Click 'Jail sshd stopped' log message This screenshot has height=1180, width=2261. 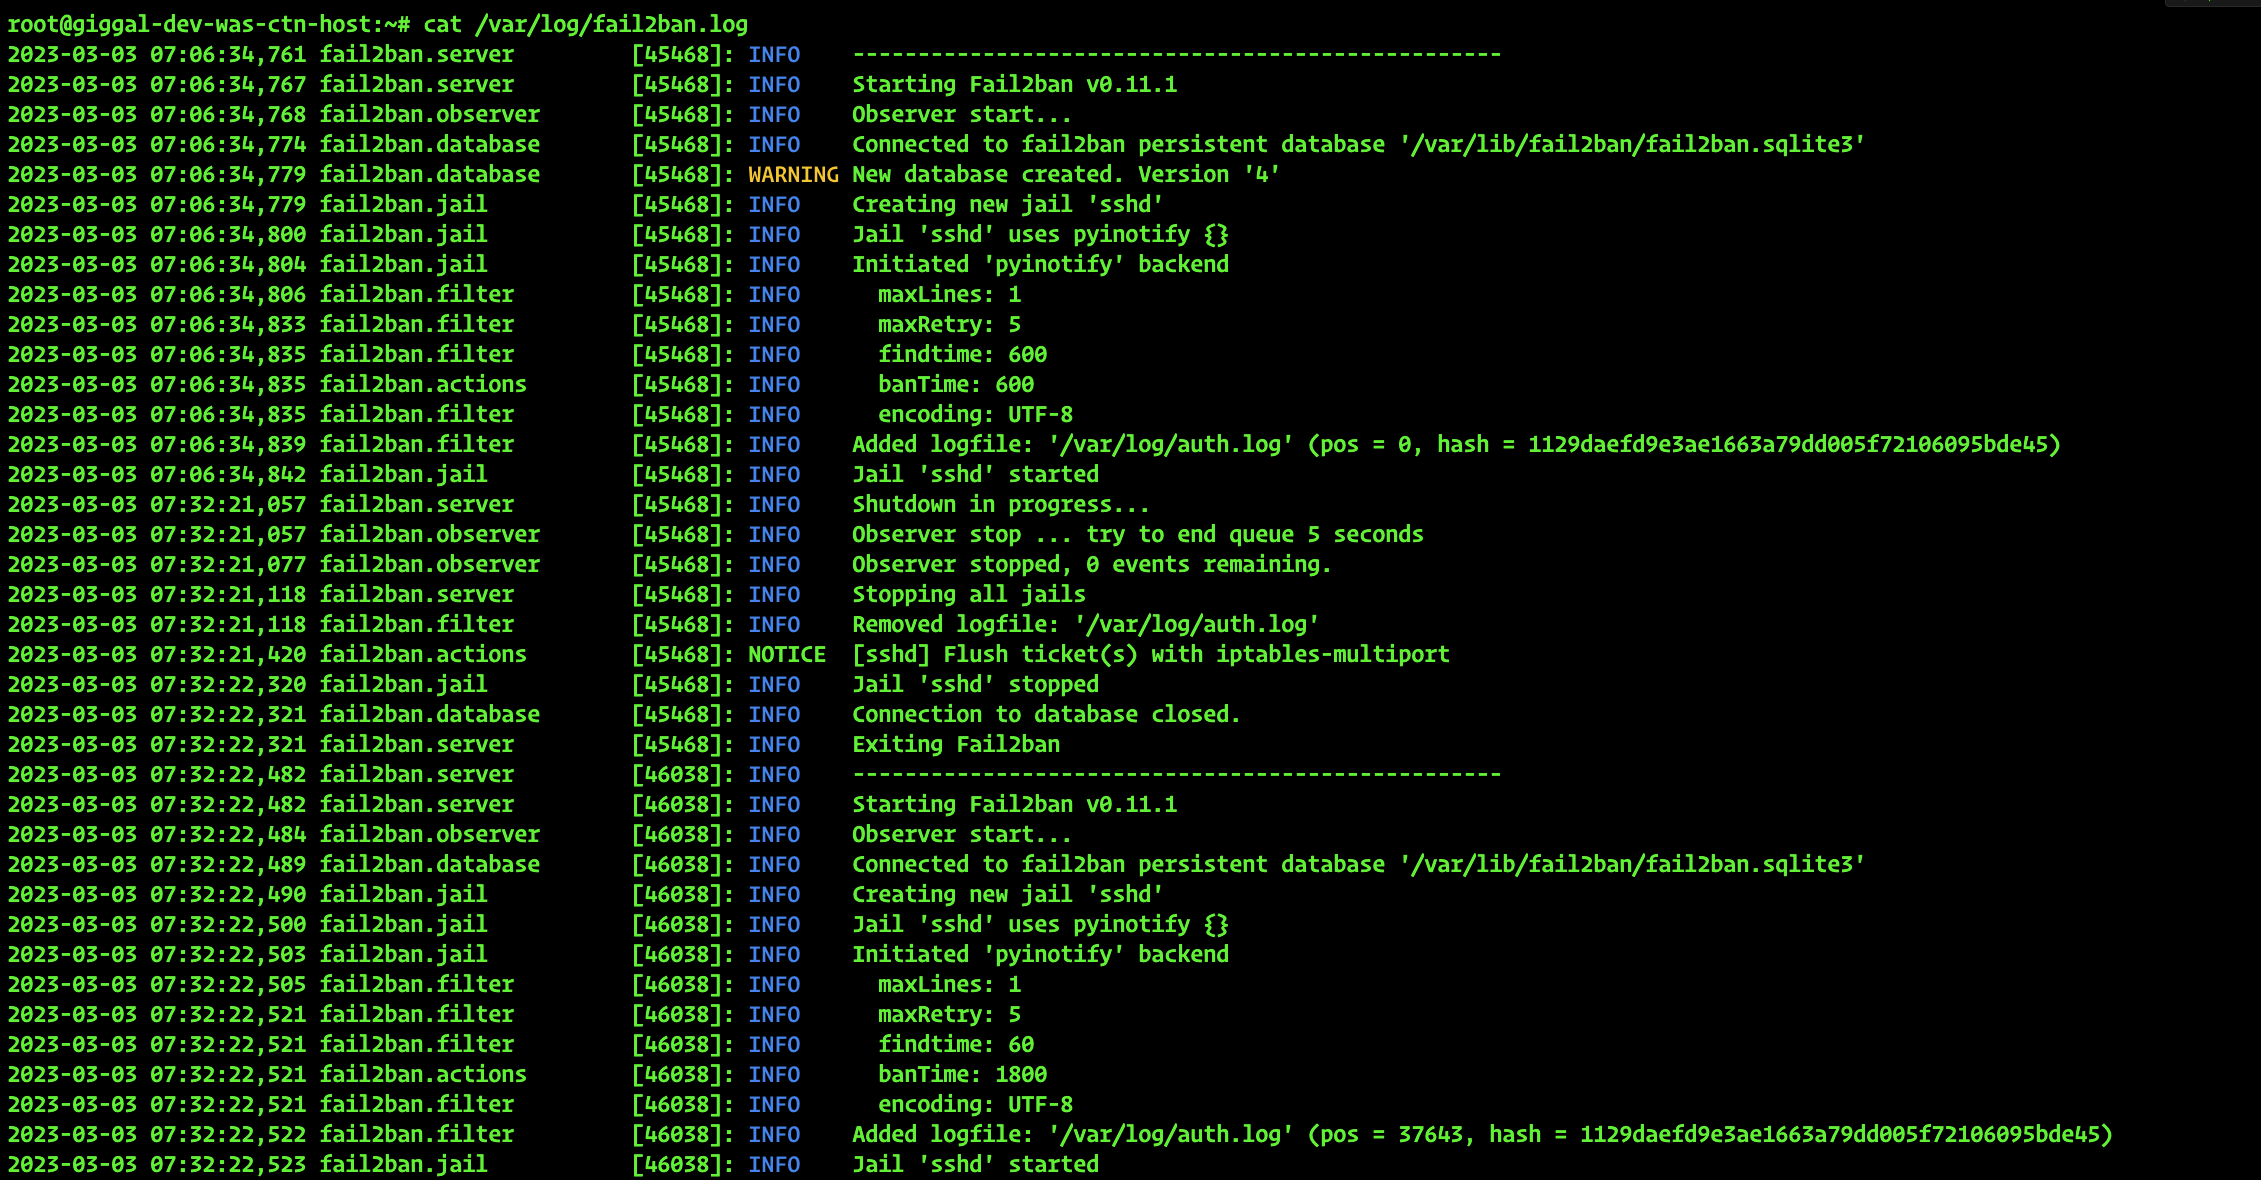pyautogui.click(x=975, y=684)
